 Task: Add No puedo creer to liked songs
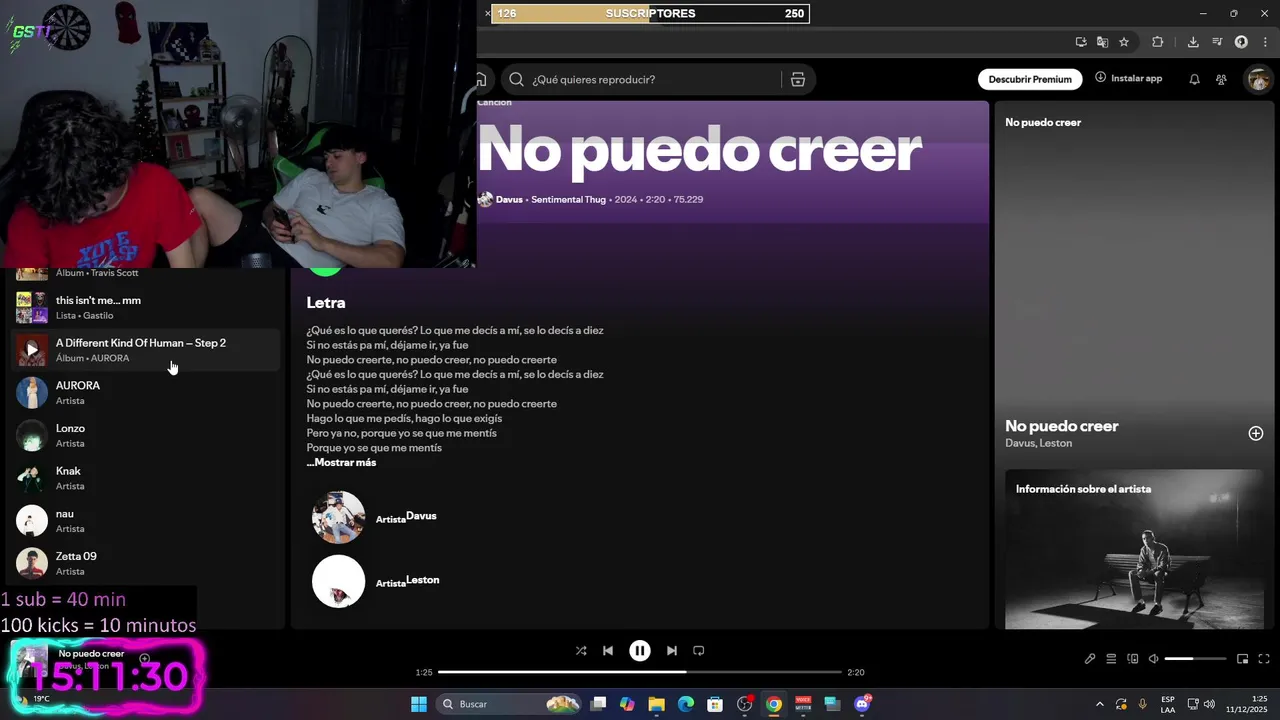1256,433
